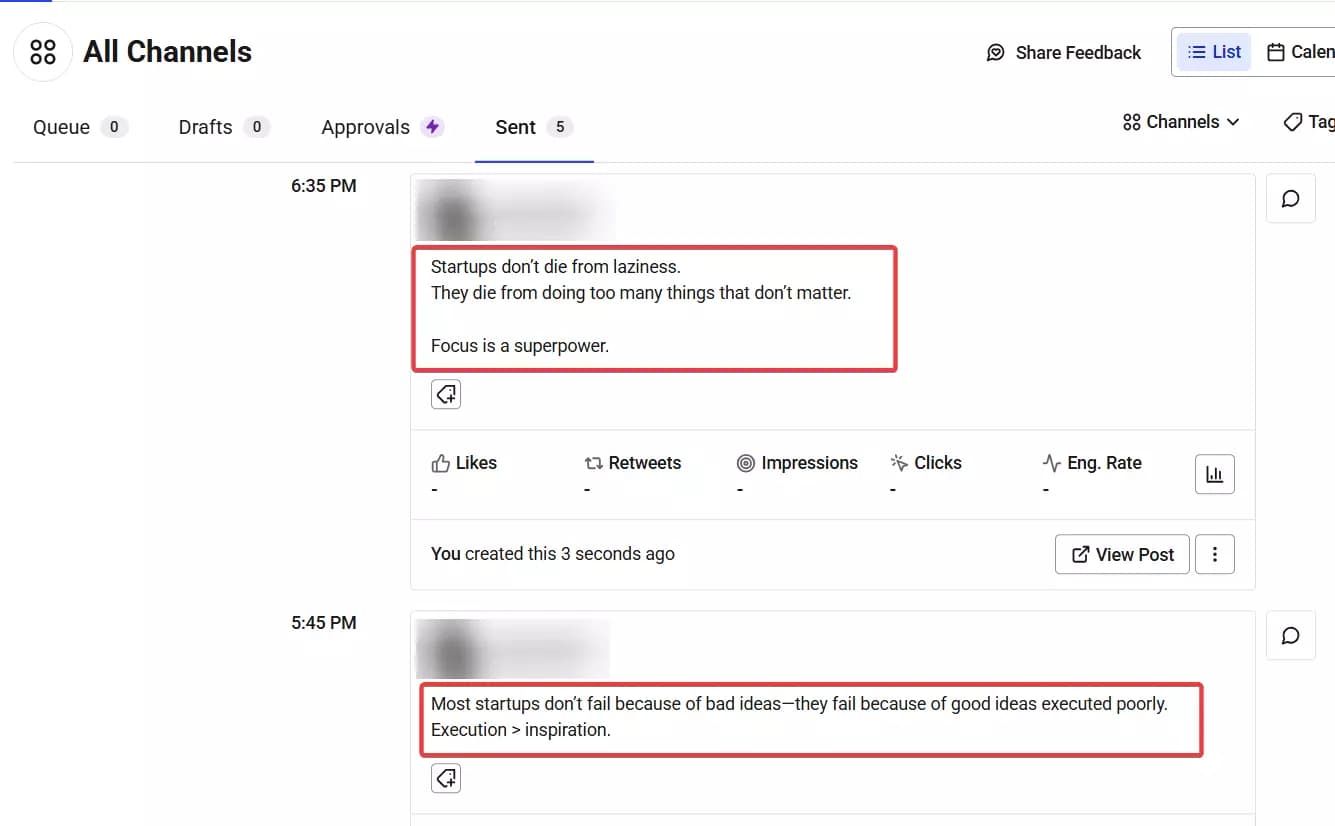
Task: Click View Post button
Action: [x=1122, y=554]
